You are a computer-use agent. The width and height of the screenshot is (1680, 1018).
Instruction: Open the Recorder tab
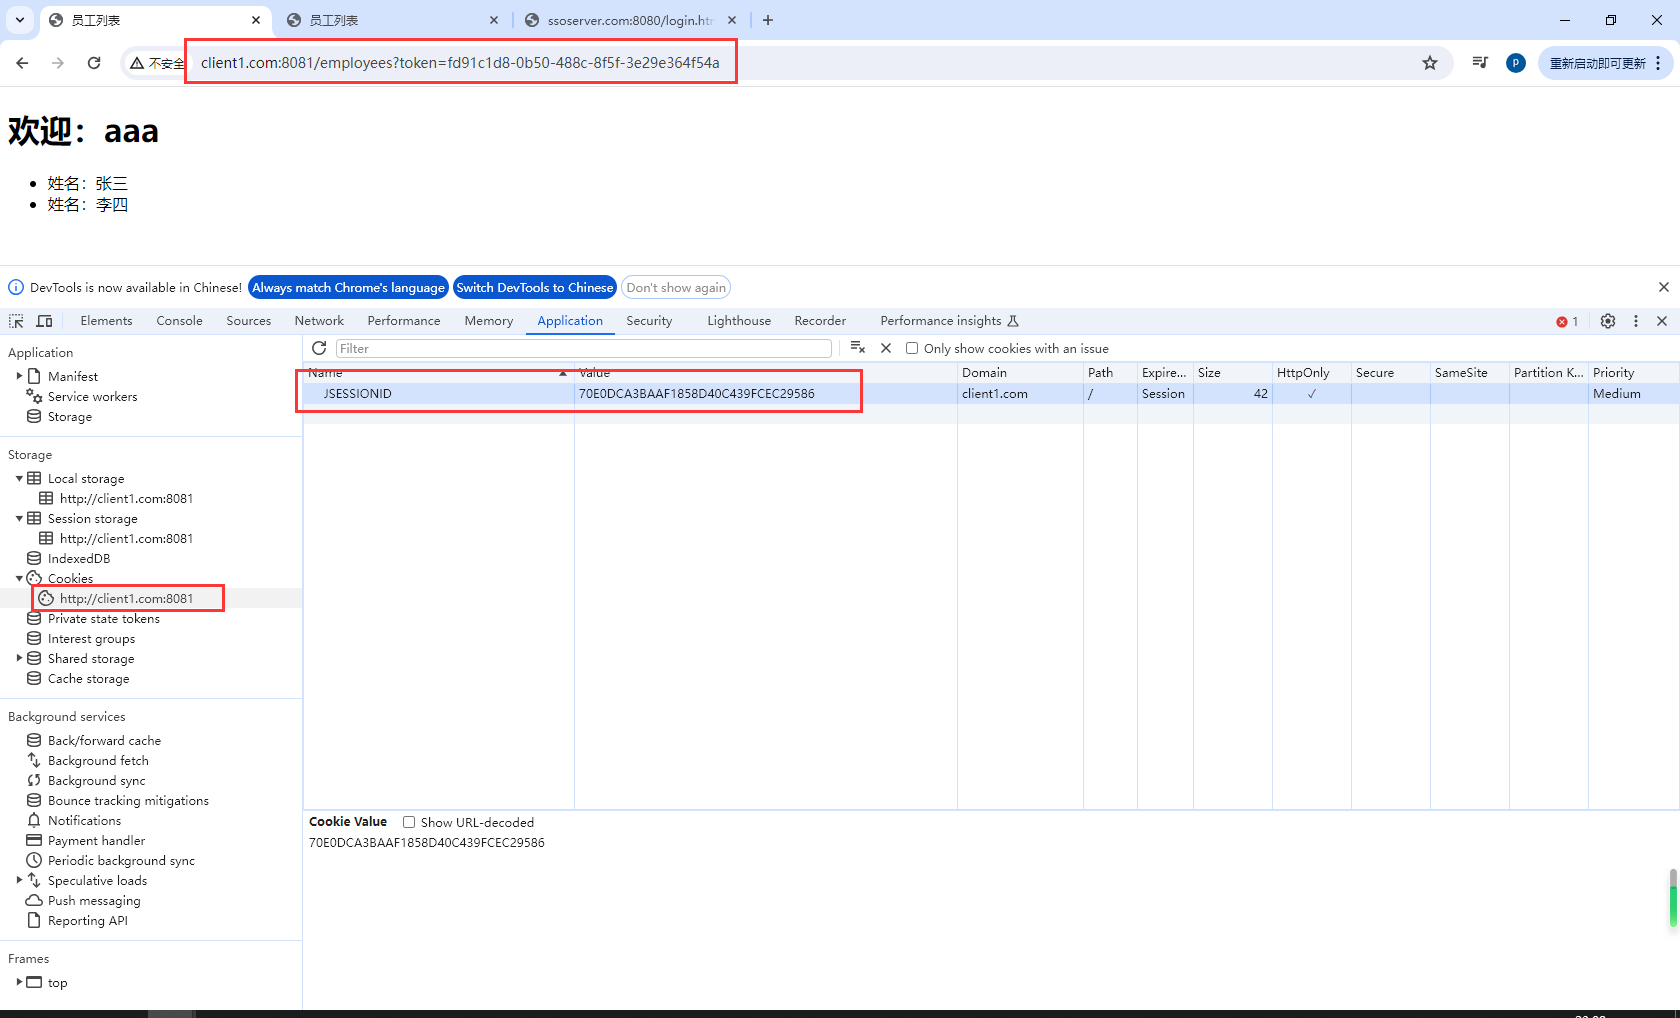tap(820, 321)
